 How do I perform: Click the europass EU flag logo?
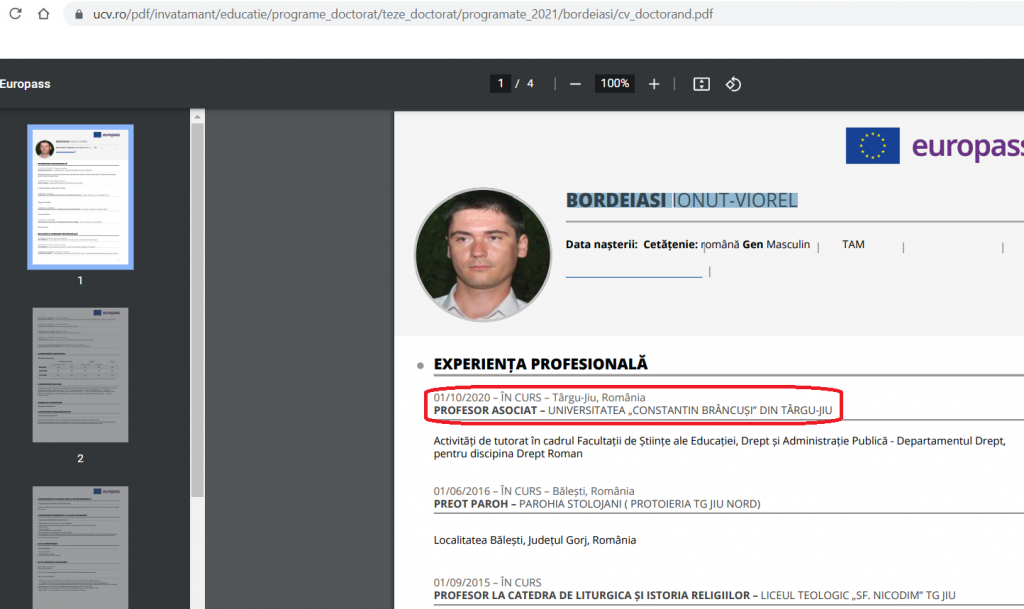tap(872, 146)
